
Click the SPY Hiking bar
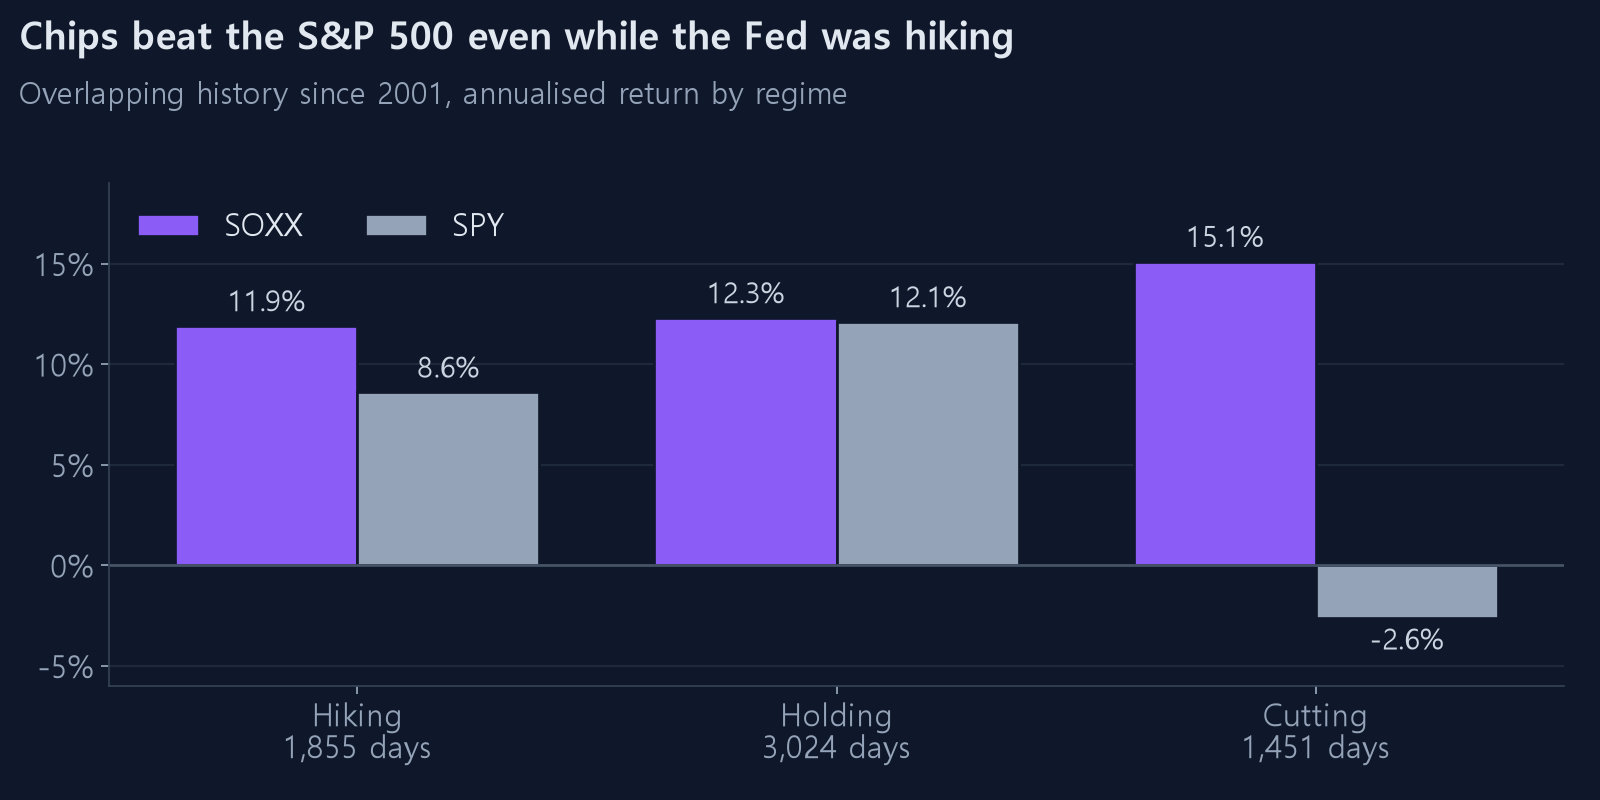point(448,479)
